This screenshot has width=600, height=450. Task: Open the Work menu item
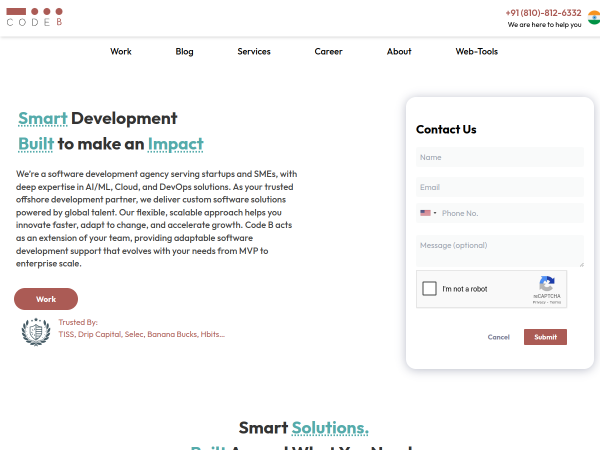click(121, 51)
